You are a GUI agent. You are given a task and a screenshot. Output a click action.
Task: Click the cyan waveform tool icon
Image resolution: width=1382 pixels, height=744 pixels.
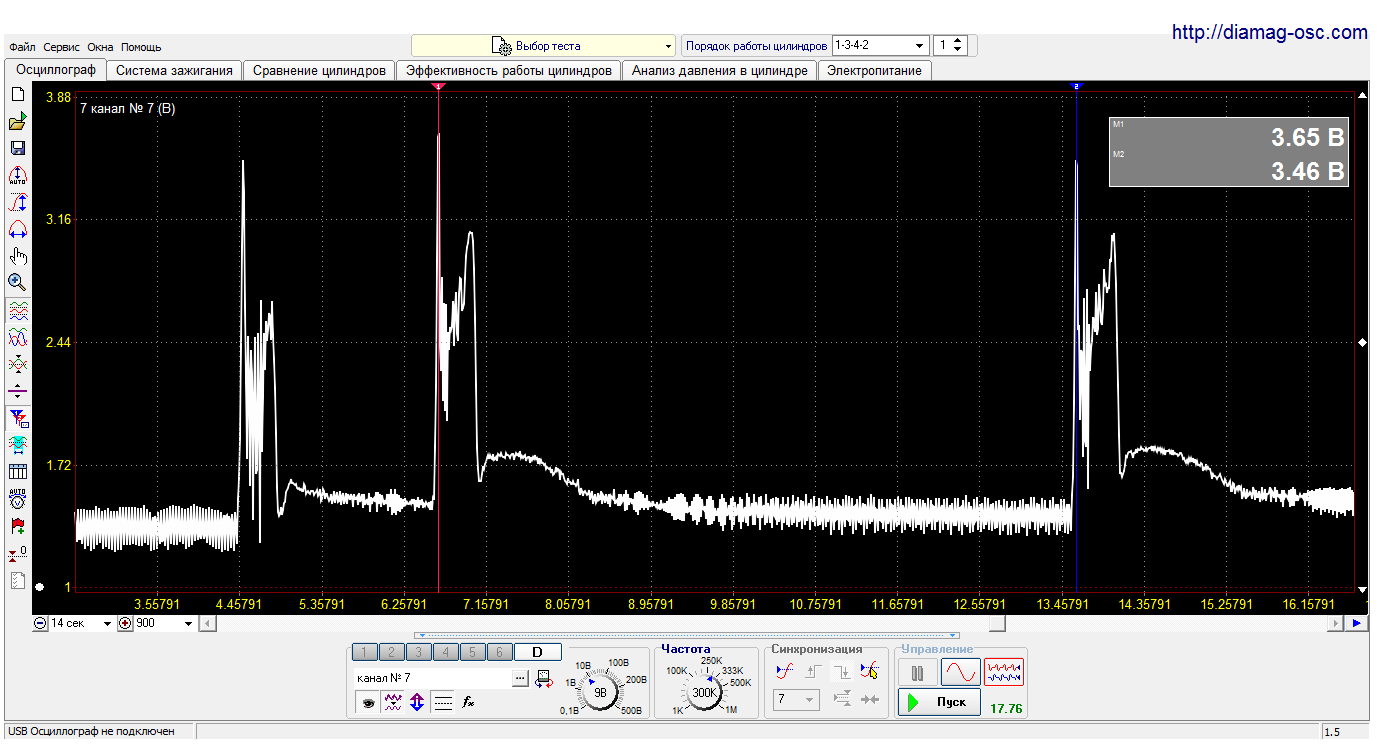tap(17, 444)
